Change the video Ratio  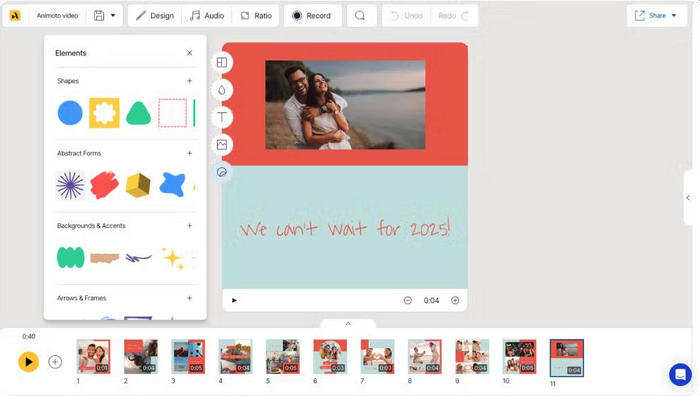(x=257, y=16)
